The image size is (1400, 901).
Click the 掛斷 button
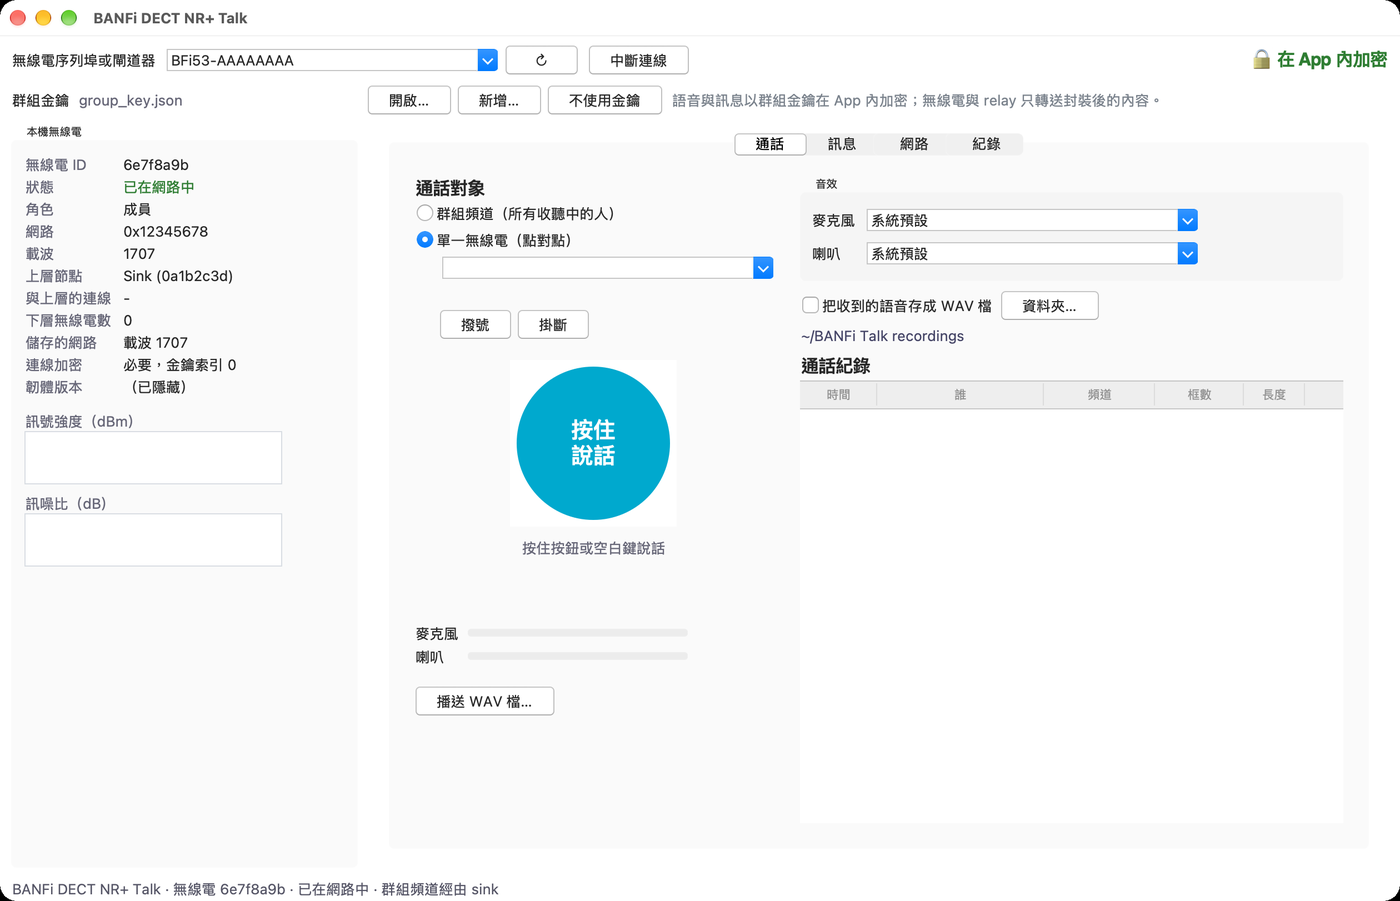[x=553, y=325]
